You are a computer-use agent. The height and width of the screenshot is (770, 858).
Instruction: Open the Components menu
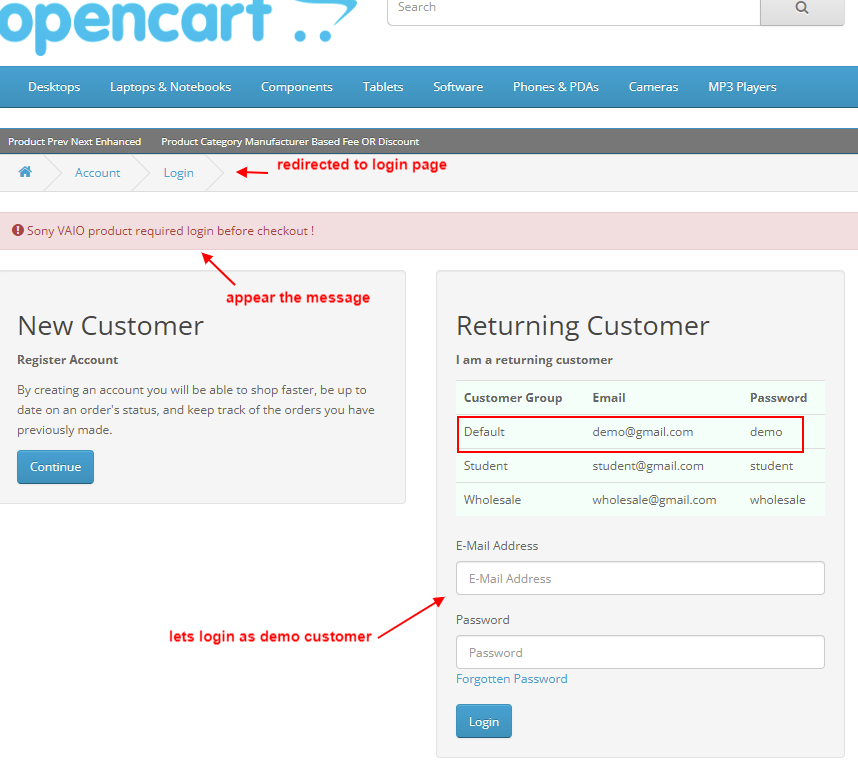coord(297,87)
